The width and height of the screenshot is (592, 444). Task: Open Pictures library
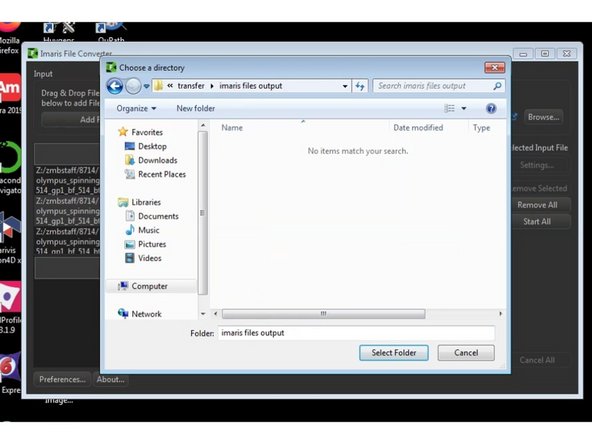pyautogui.click(x=145, y=244)
